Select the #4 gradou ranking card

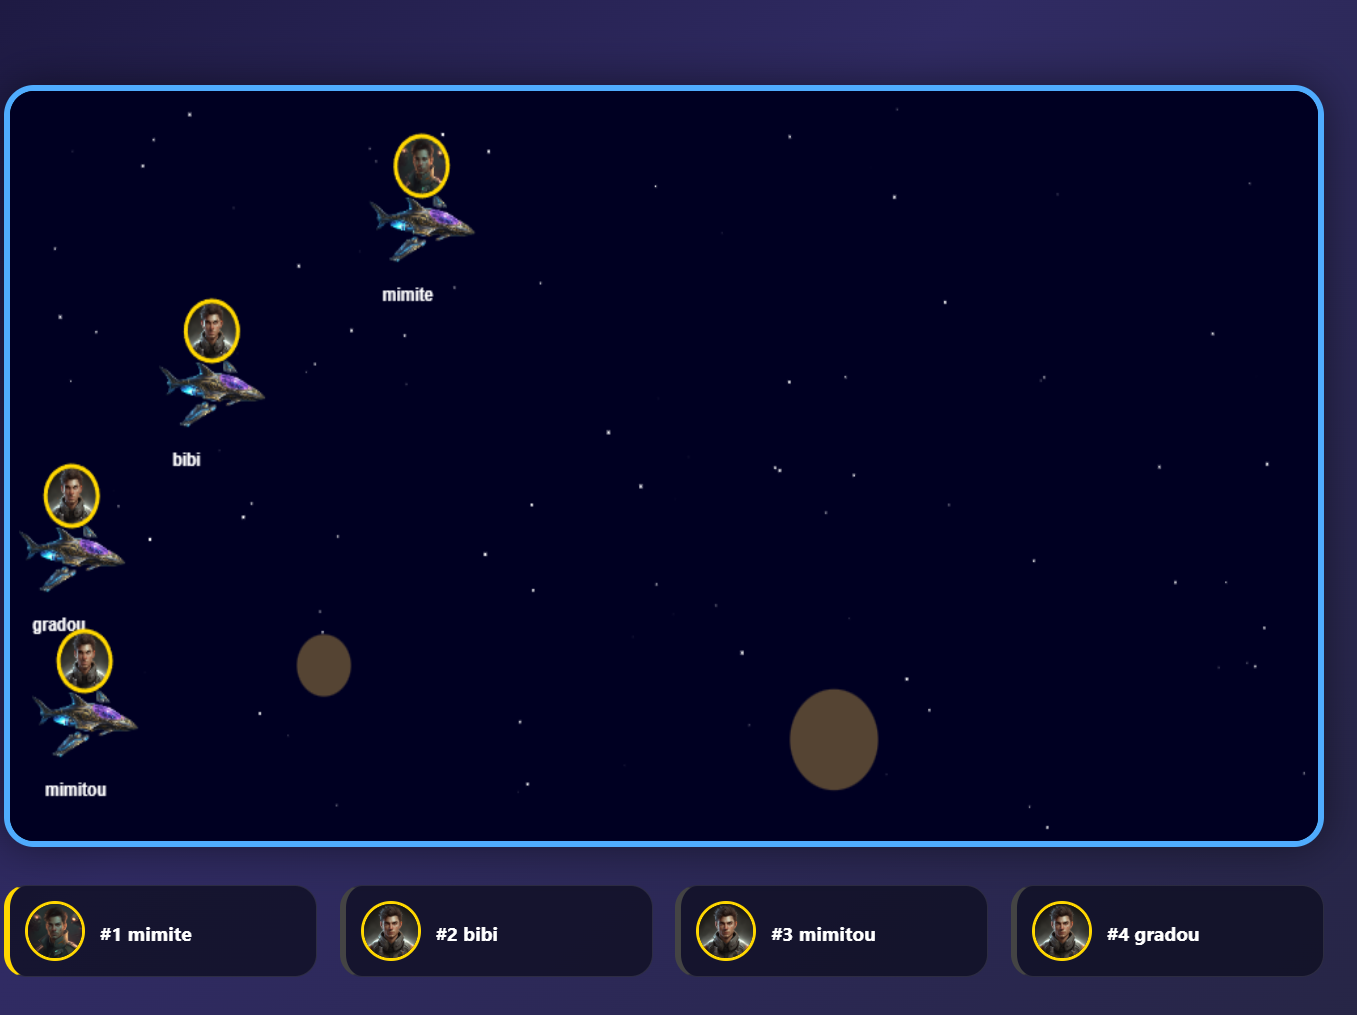(x=1168, y=931)
